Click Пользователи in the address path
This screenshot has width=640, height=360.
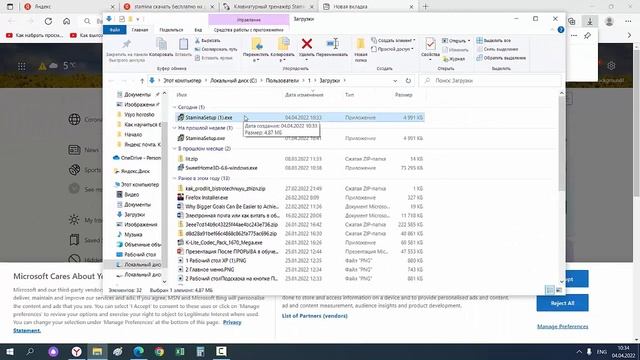point(282,81)
